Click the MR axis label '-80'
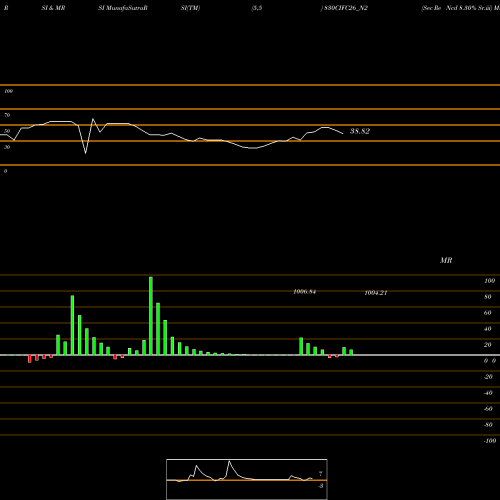 point(488,425)
